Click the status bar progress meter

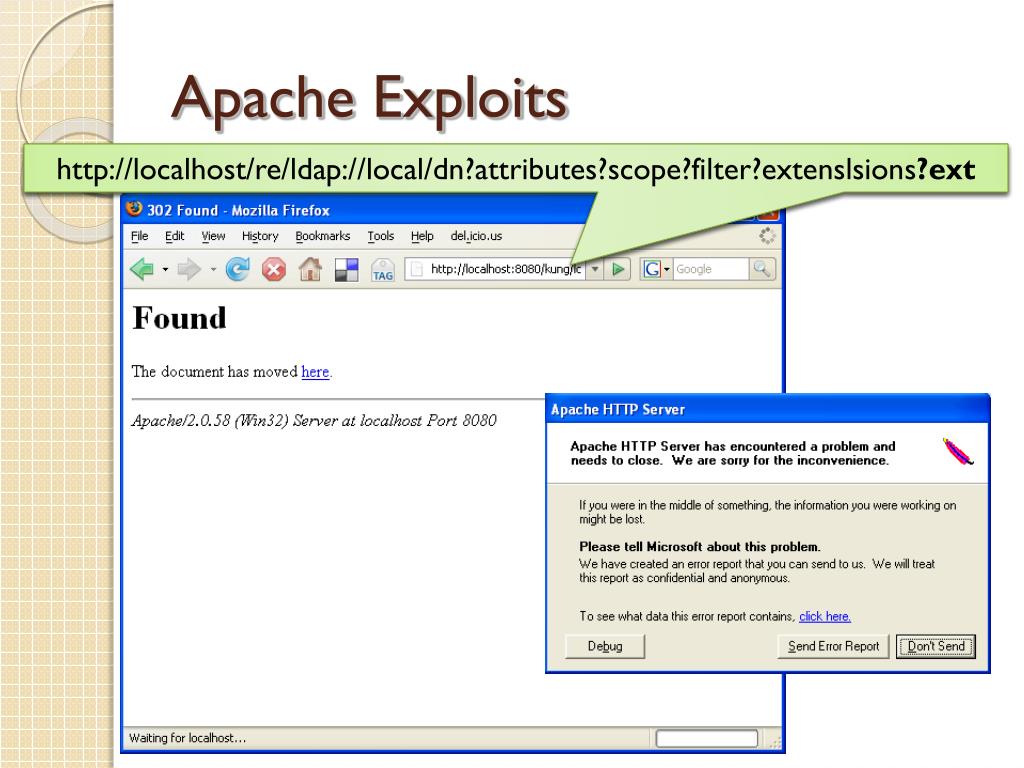707,738
